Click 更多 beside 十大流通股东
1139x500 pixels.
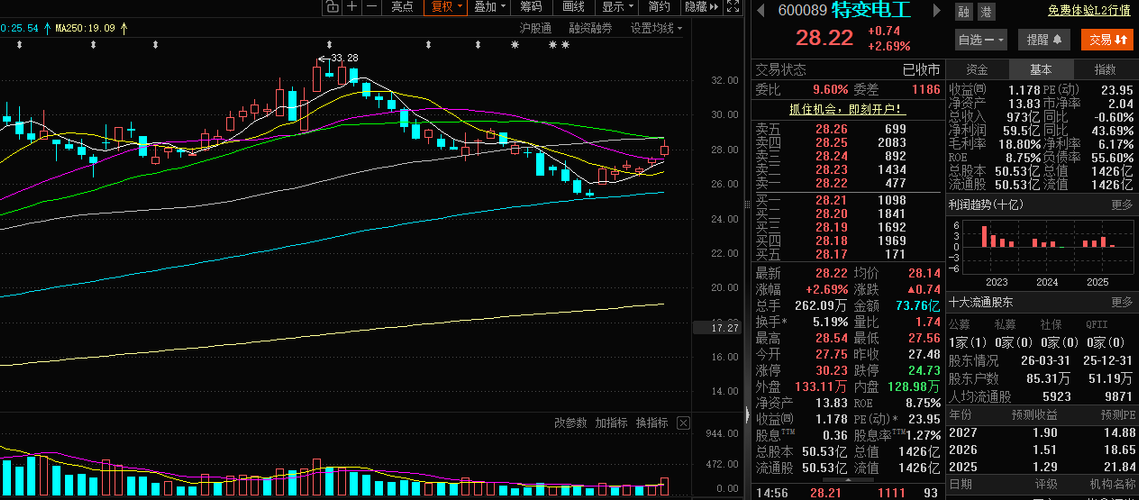point(1122,302)
